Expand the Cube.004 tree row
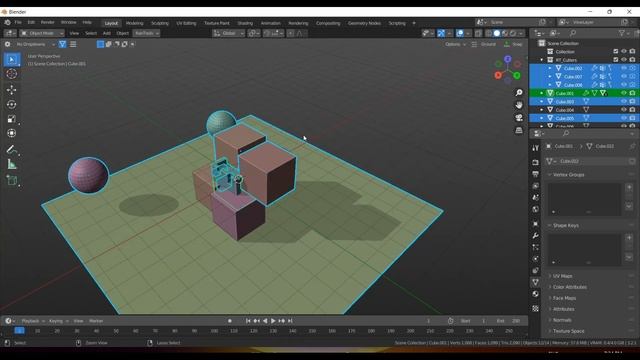The width and height of the screenshot is (640, 360). coord(542,110)
